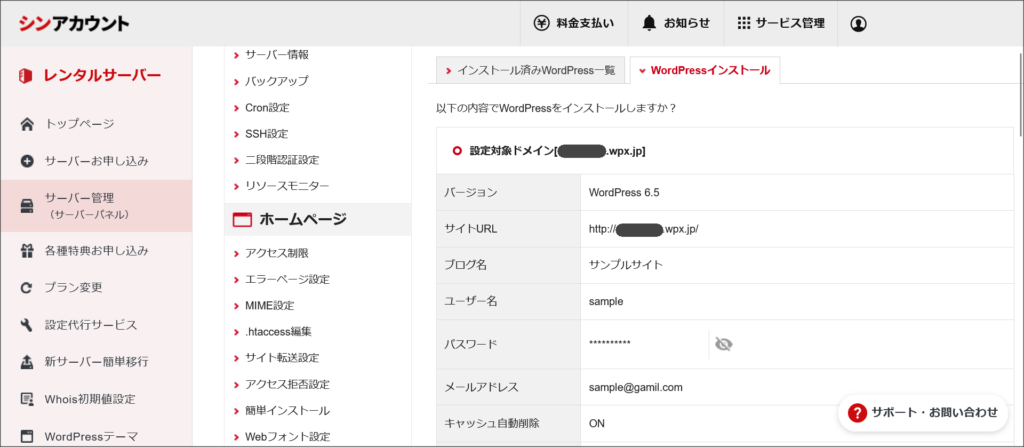Click the window icon beside WordPressテーマ
The height and width of the screenshot is (447, 1024).
tap(27, 436)
